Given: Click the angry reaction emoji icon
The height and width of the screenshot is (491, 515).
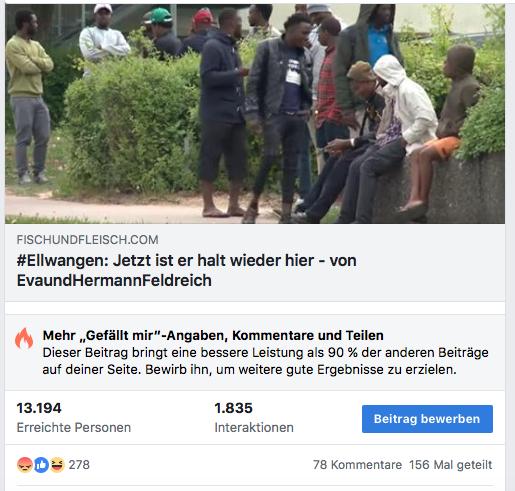Looking at the screenshot, I should click(x=25, y=465).
